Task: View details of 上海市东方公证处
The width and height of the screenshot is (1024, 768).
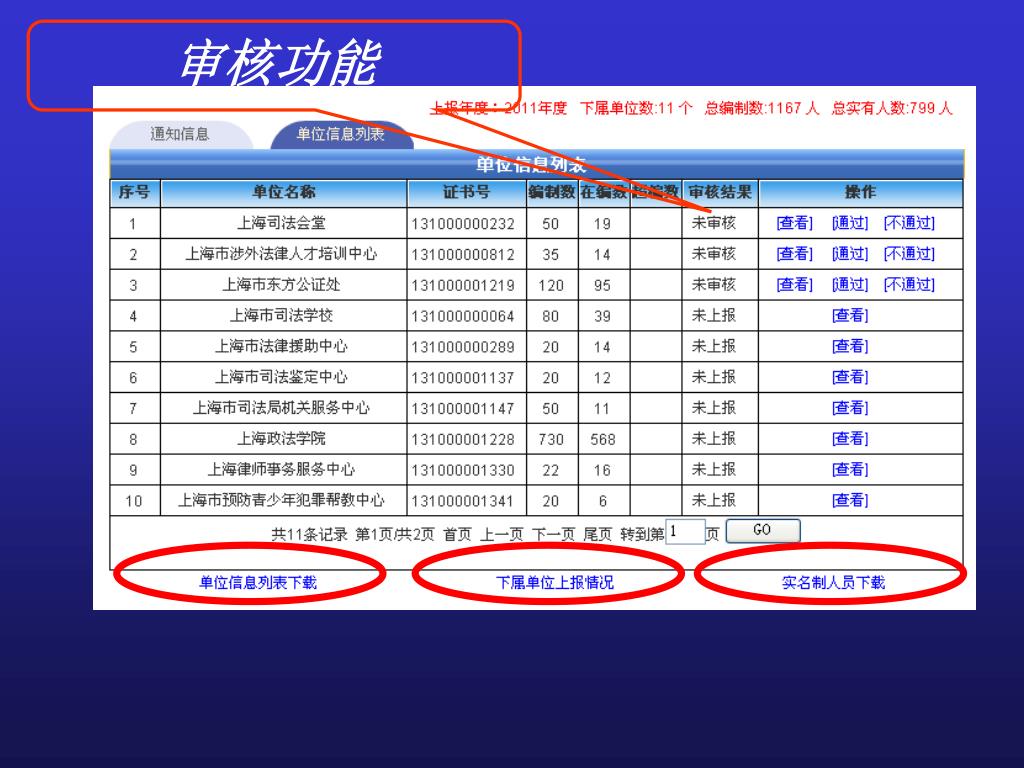Action: click(795, 285)
